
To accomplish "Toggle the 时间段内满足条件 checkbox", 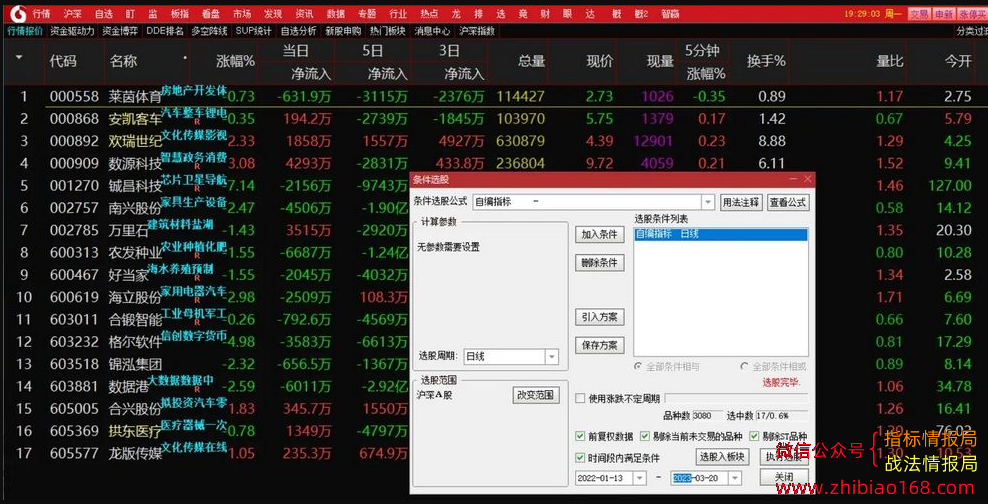I will 580,457.
